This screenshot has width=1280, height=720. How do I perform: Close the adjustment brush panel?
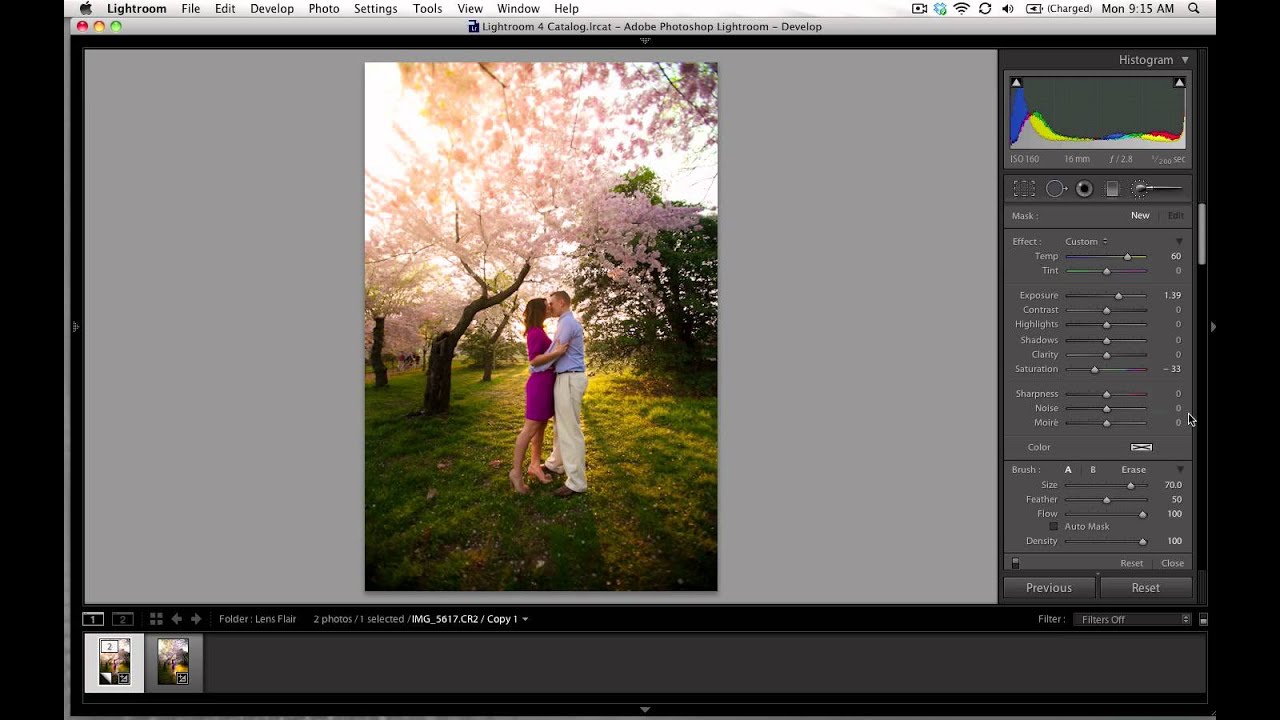coord(1172,563)
